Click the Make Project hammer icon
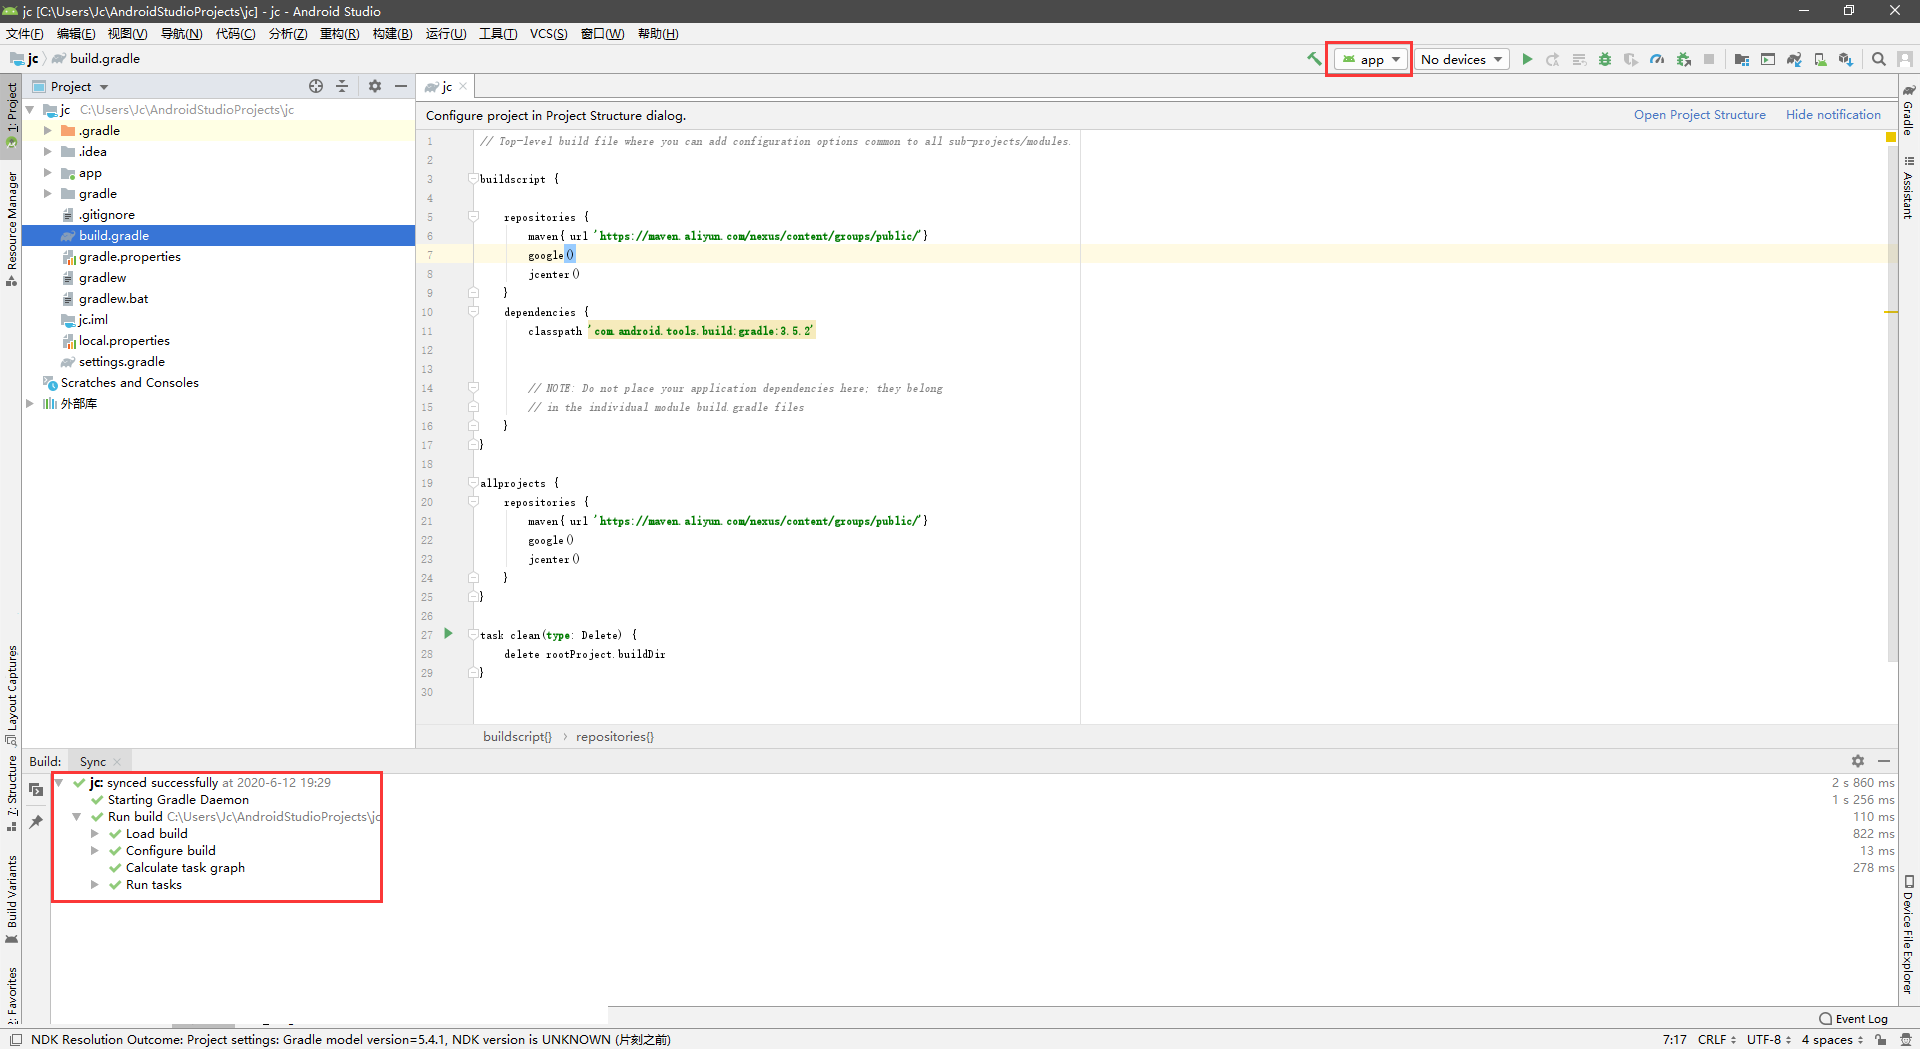Viewport: 1920px width, 1049px height. point(1314,59)
